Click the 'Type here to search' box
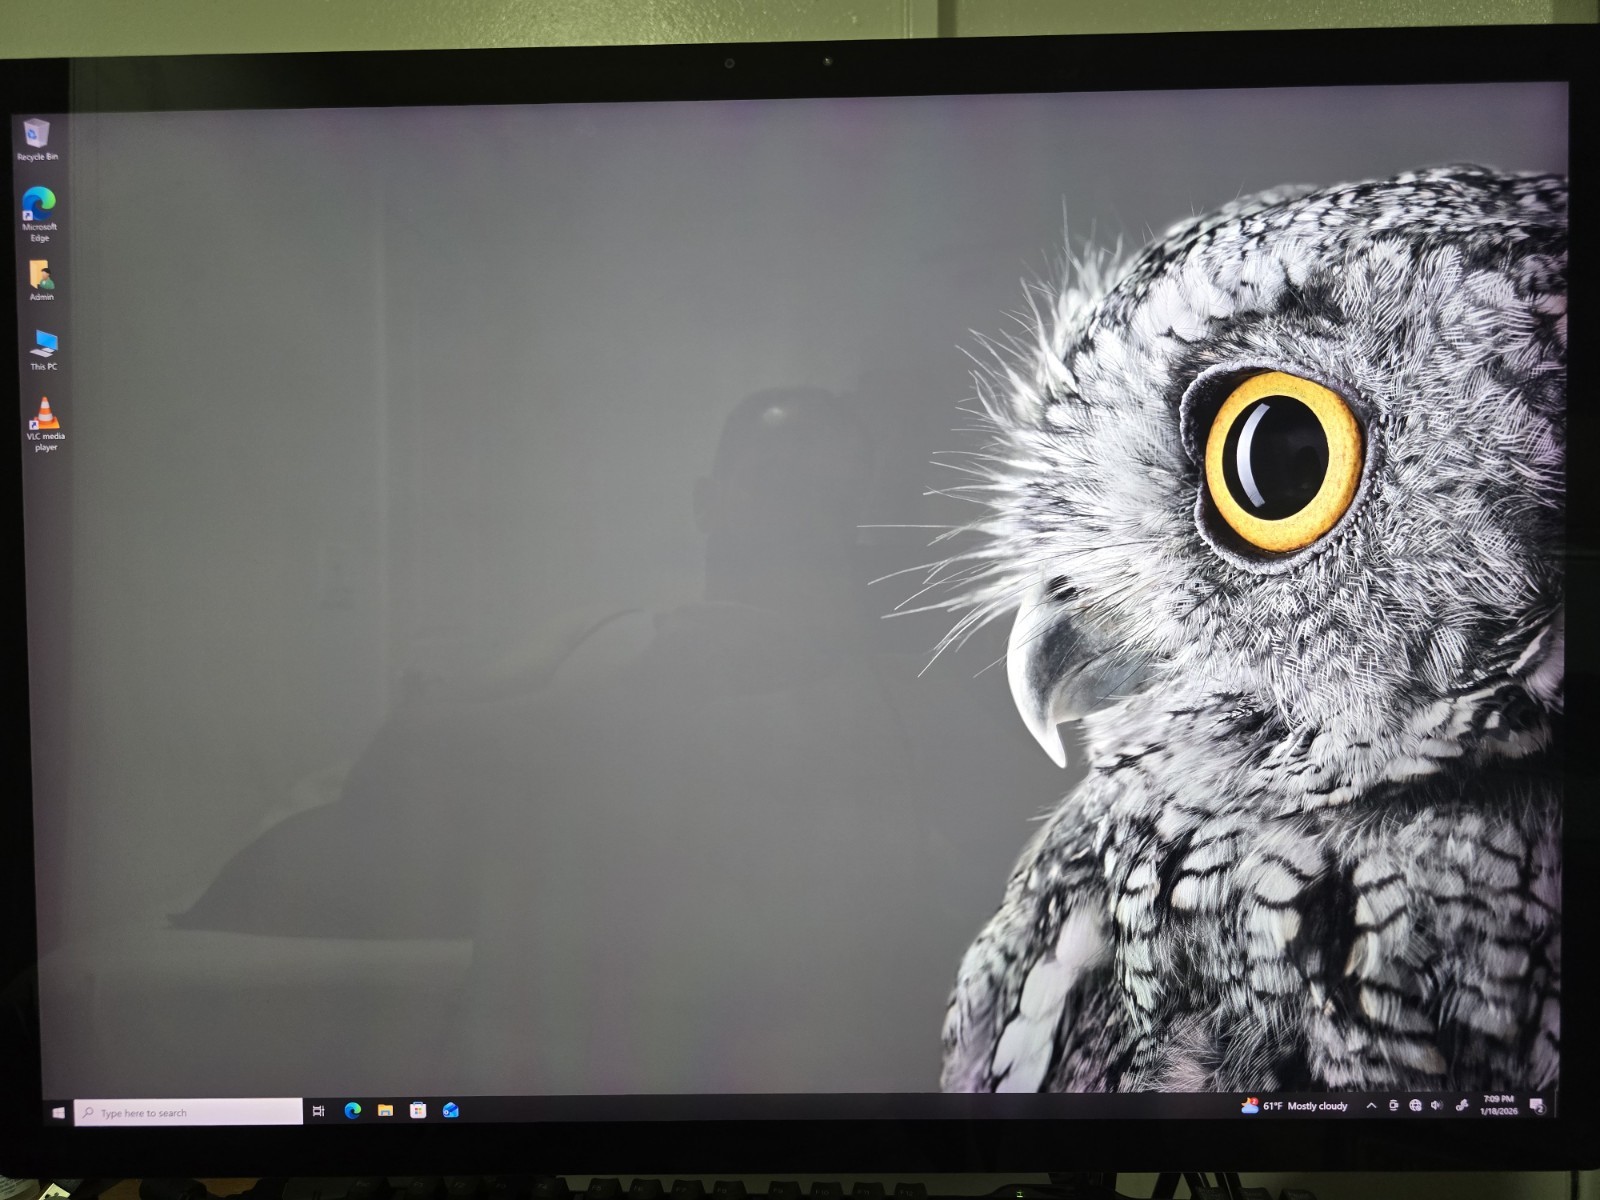Image resolution: width=1600 pixels, height=1200 pixels. click(188, 1112)
